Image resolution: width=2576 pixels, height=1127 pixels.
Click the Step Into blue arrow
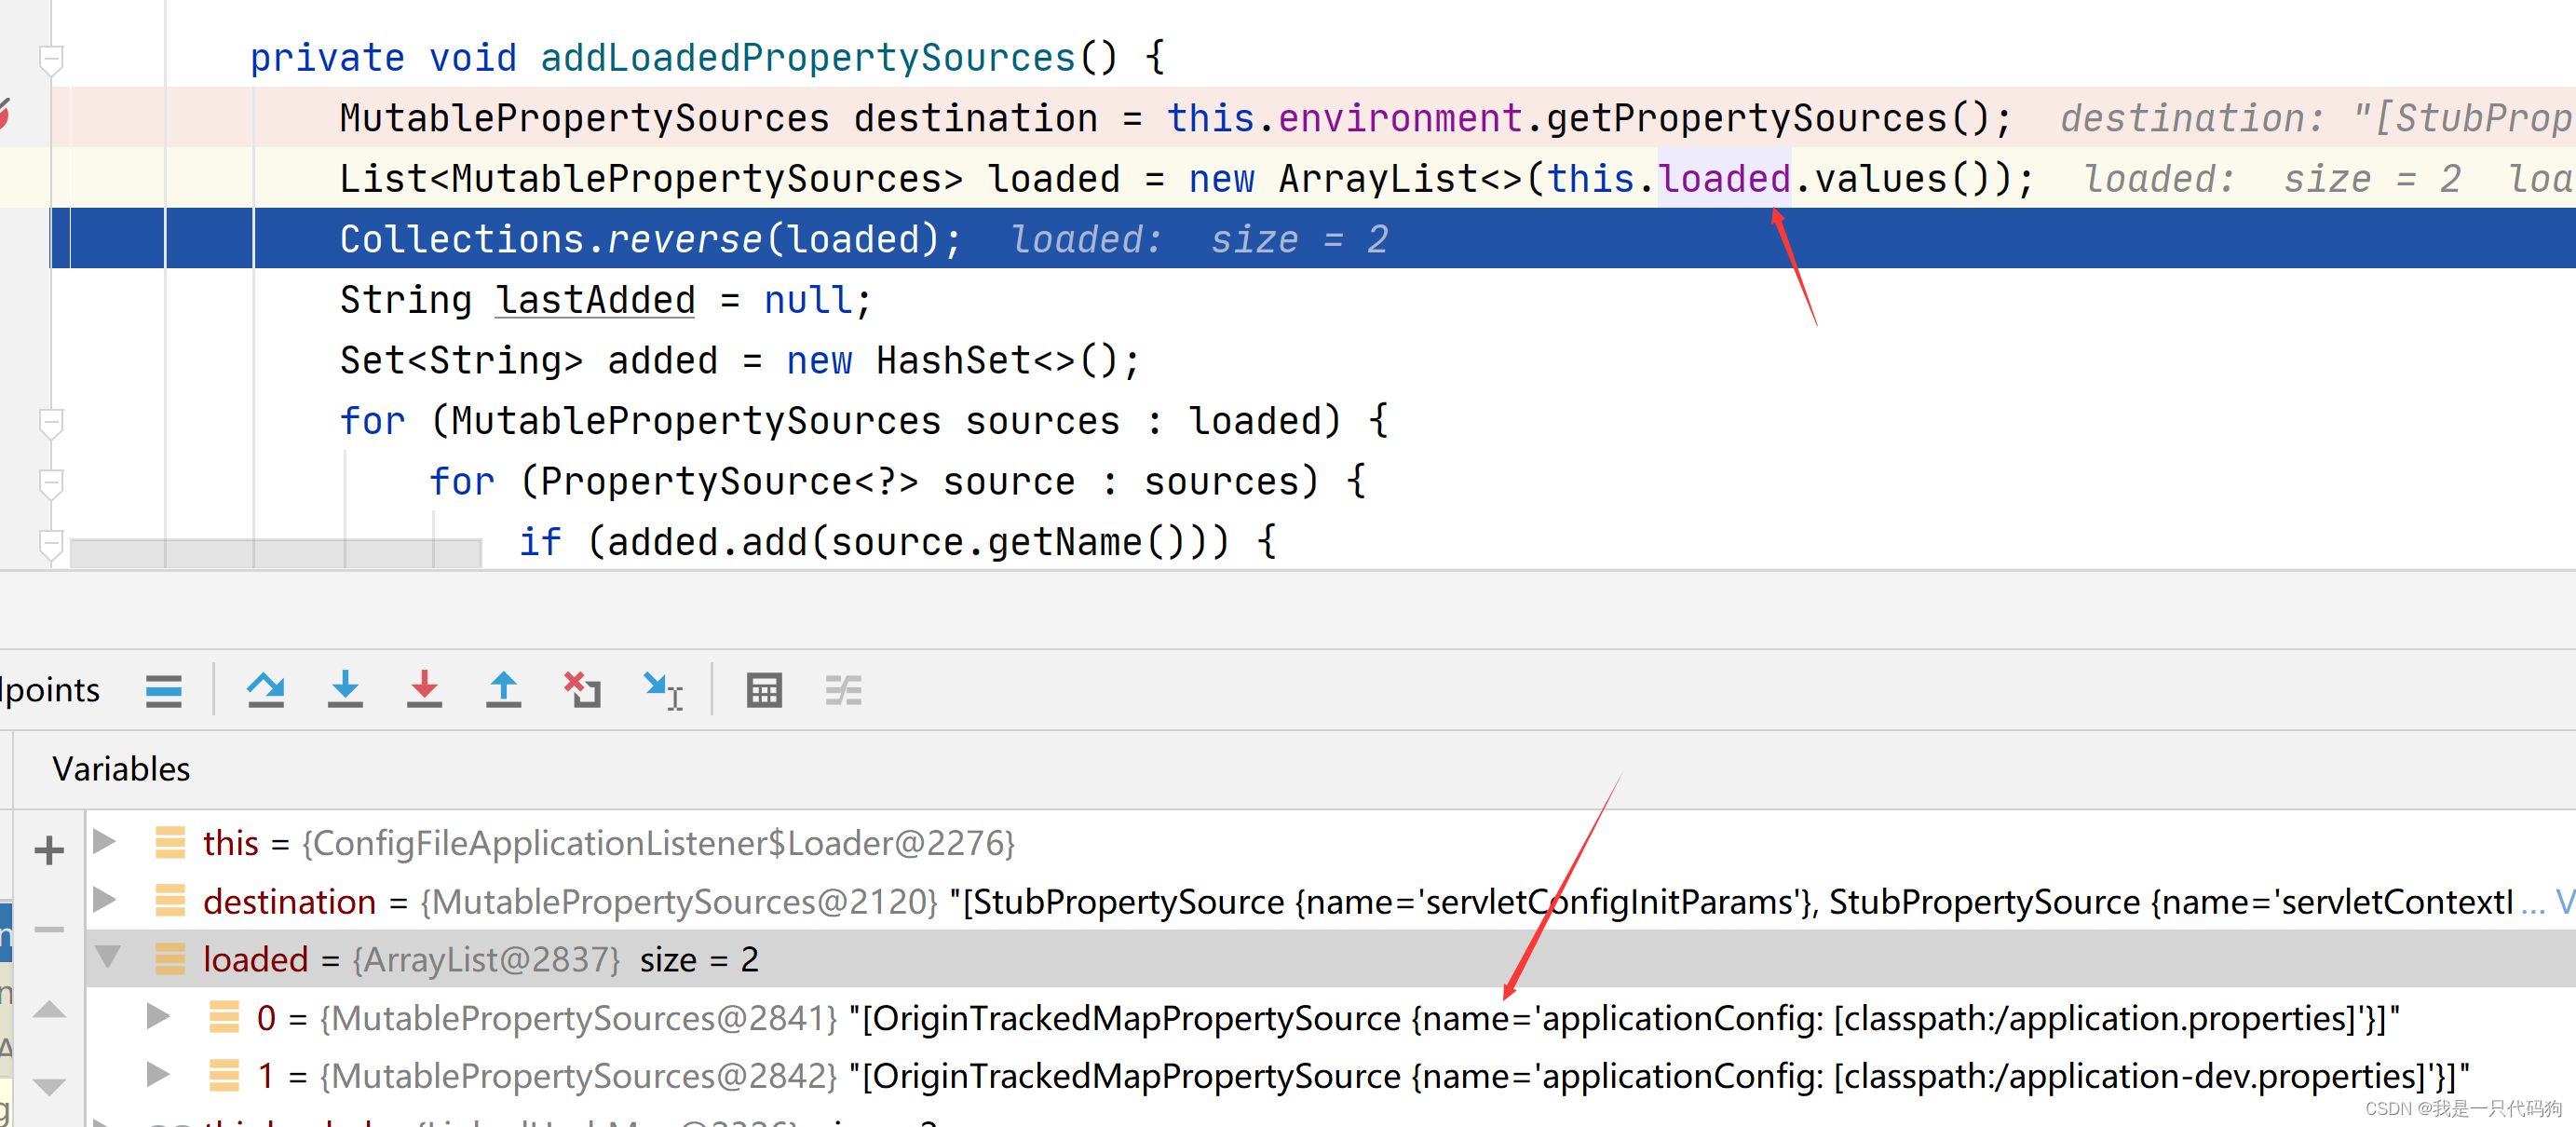[x=345, y=691]
